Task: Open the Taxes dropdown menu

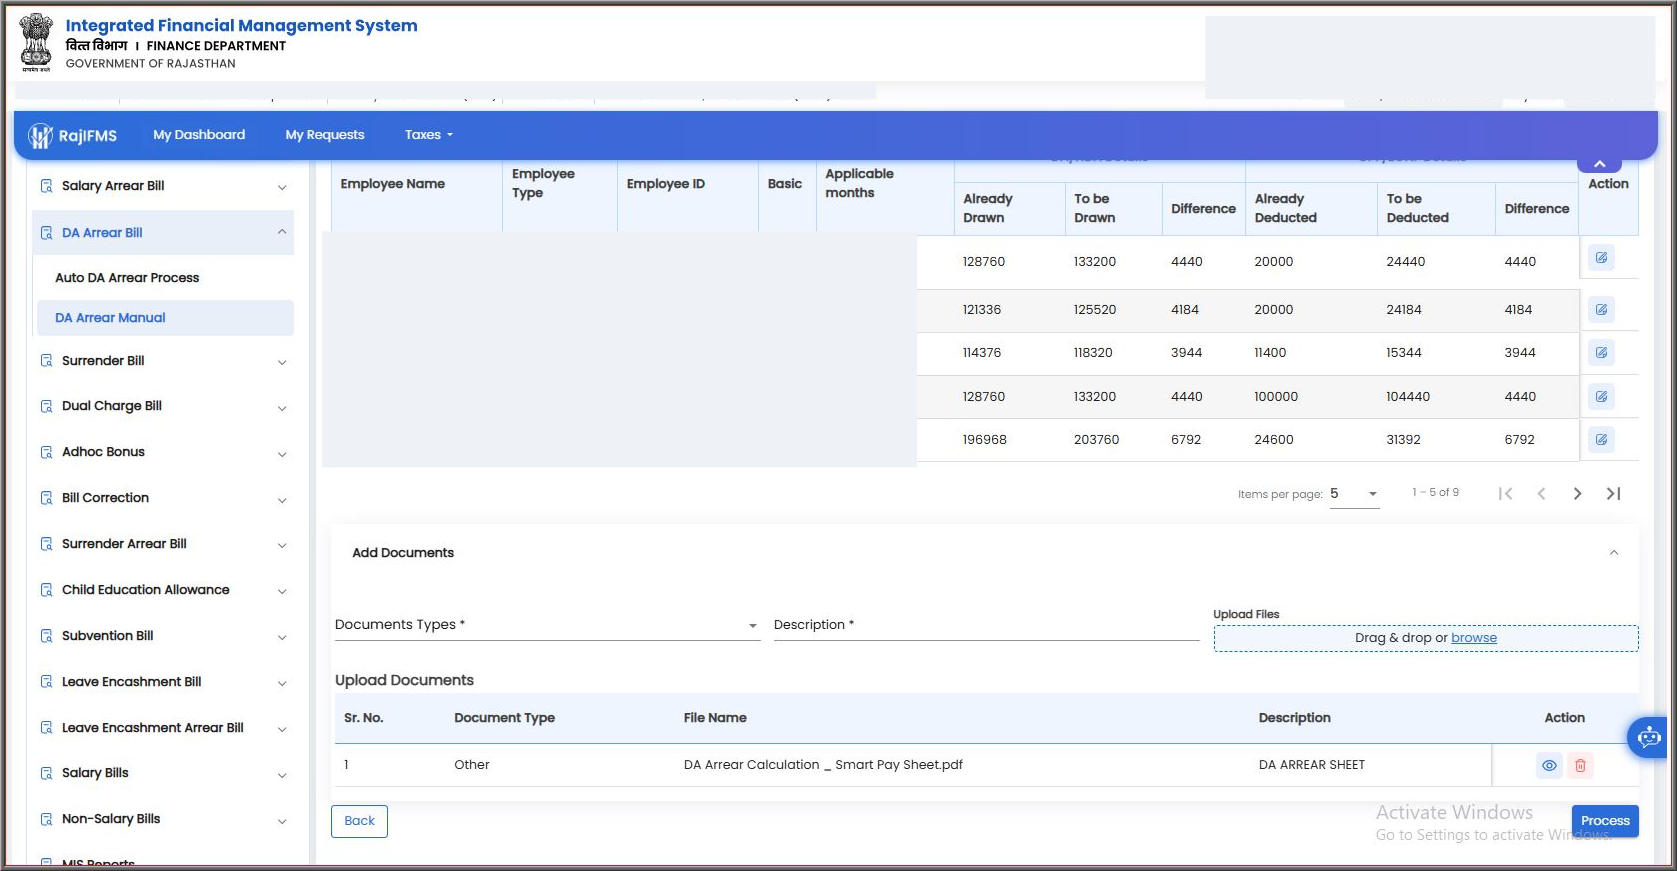Action: pos(429,135)
